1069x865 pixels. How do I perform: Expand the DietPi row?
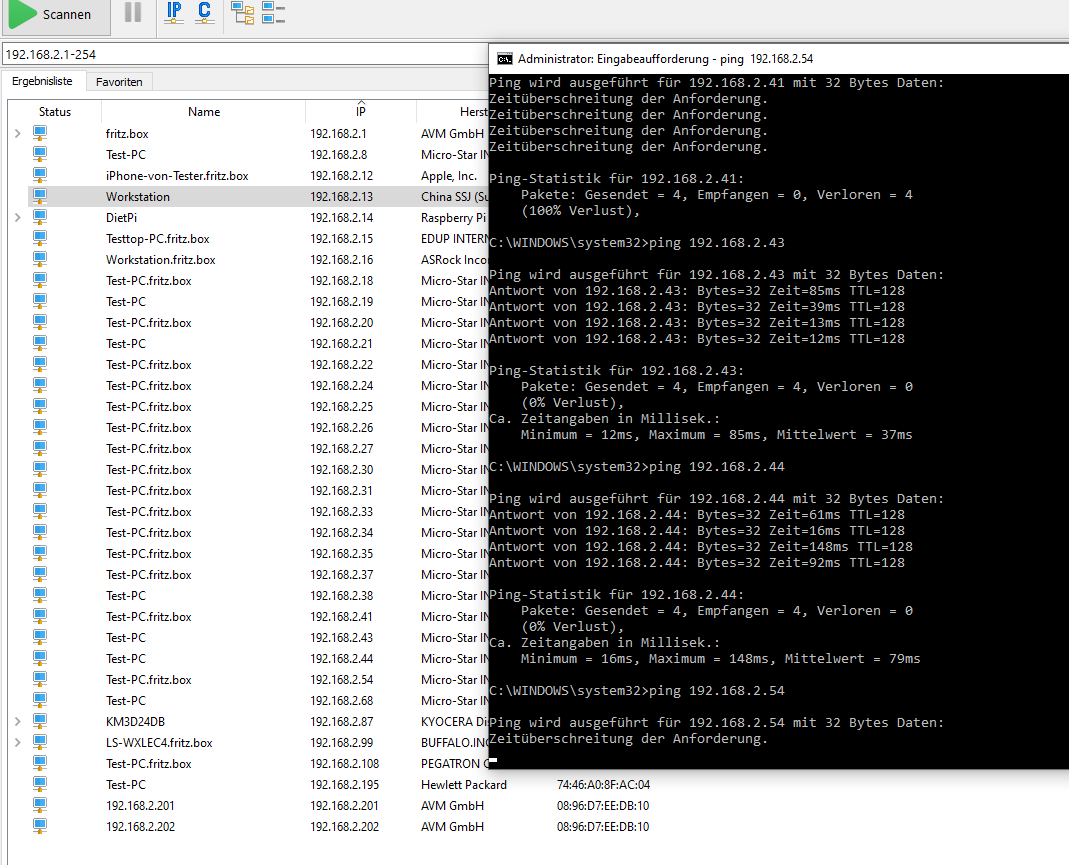[18, 217]
